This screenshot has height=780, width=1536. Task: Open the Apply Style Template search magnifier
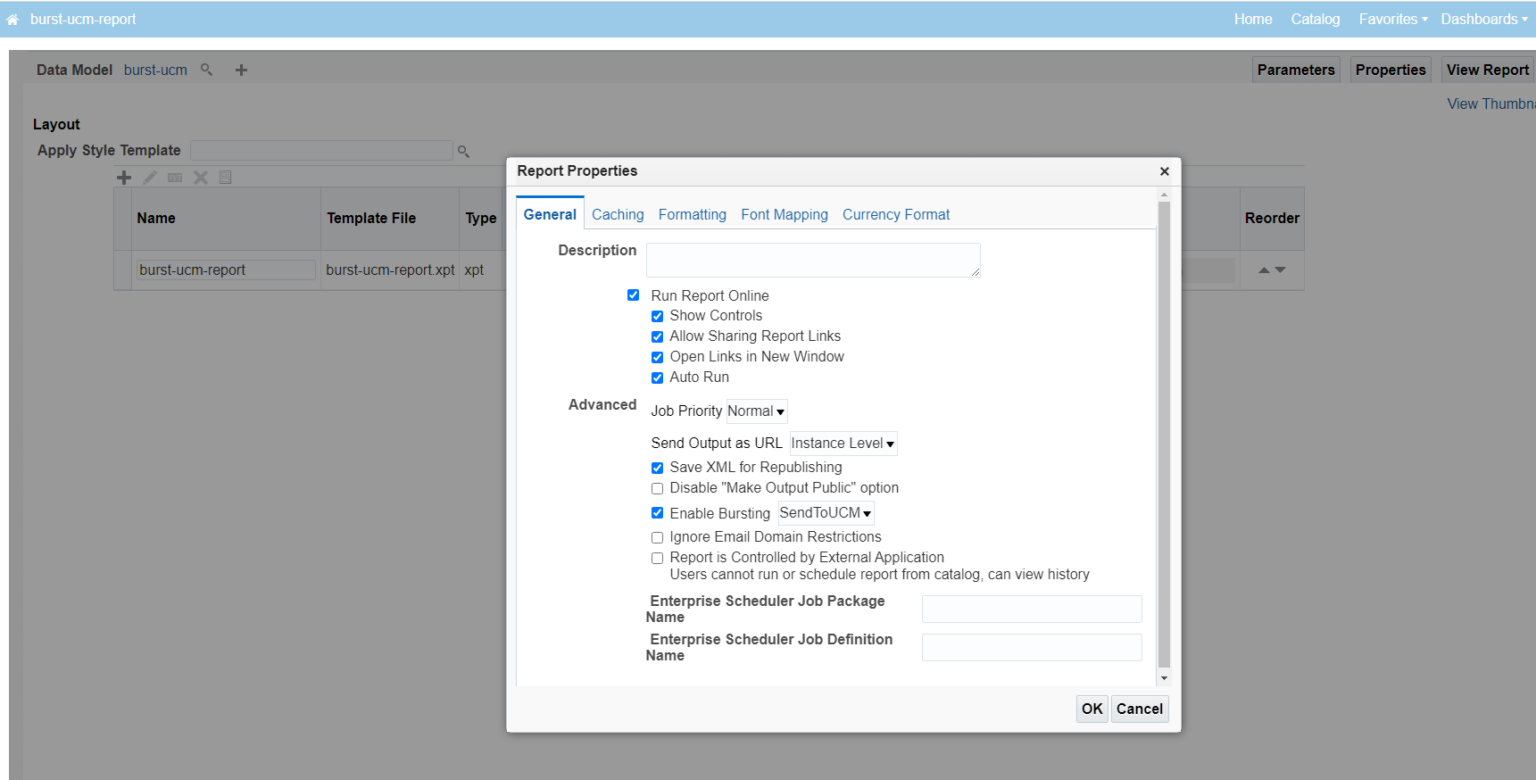[463, 150]
